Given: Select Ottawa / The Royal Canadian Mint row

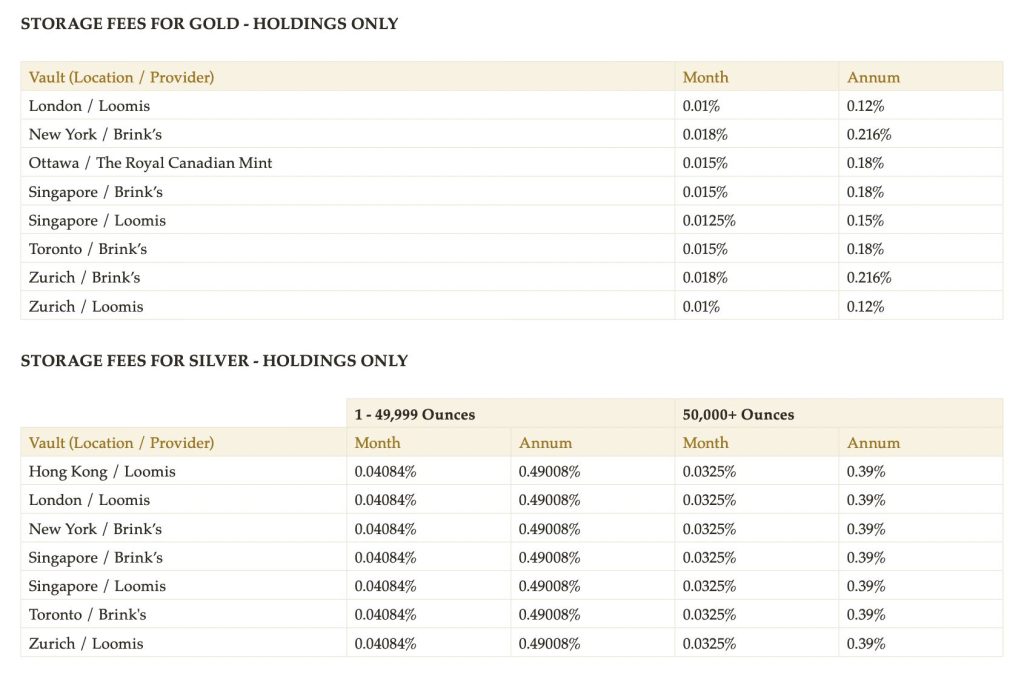Looking at the screenshot, I should [x=150, y=163].
